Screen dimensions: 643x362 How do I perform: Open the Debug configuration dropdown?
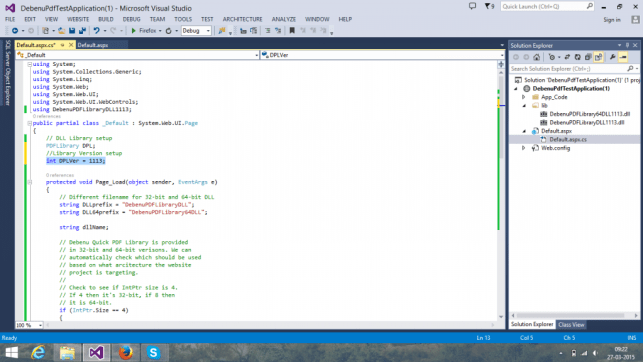point(196,31)
